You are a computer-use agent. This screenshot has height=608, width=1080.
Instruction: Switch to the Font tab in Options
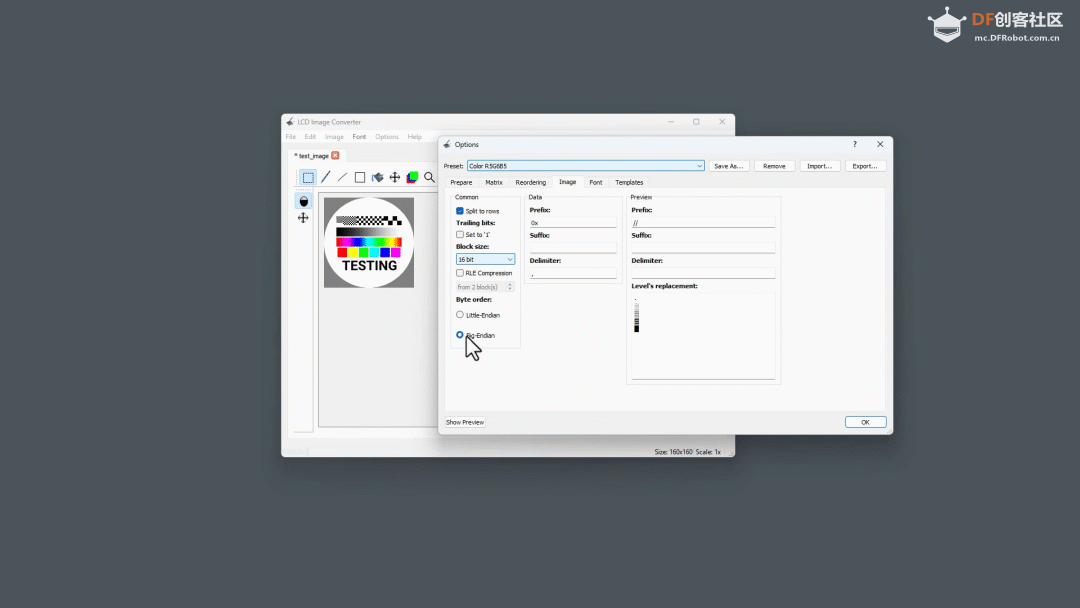tap(596, 182)
